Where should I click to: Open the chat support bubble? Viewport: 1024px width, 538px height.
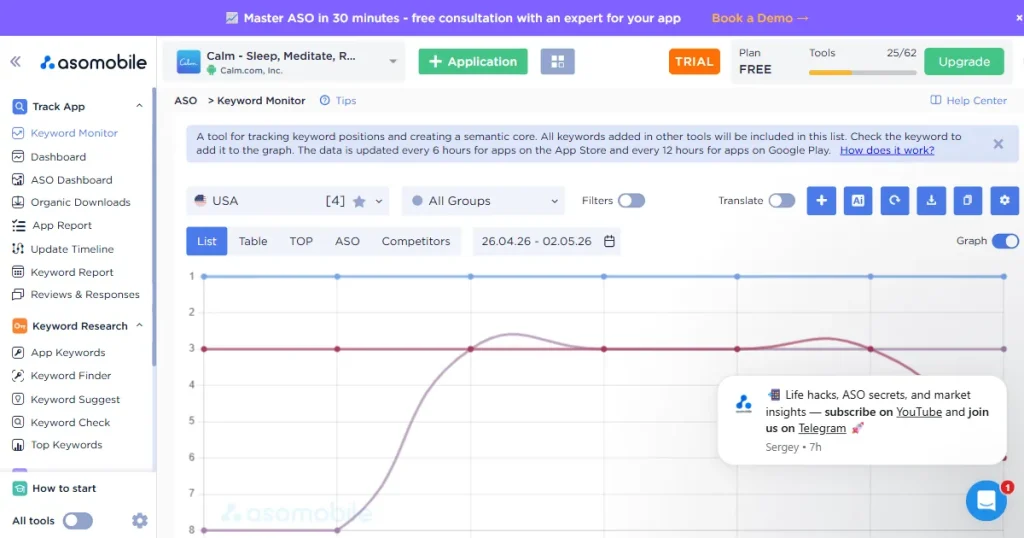[x=986, y=501]
